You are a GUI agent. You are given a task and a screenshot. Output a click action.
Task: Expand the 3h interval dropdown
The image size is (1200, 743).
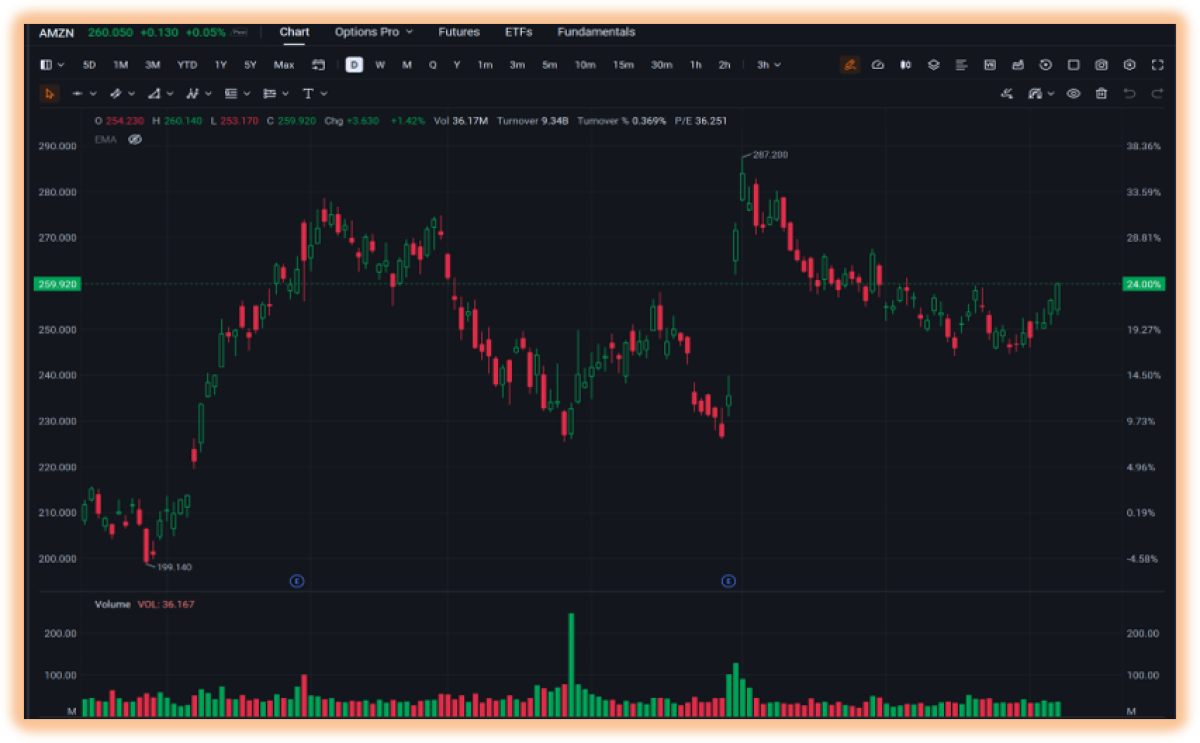pos(769,65)
